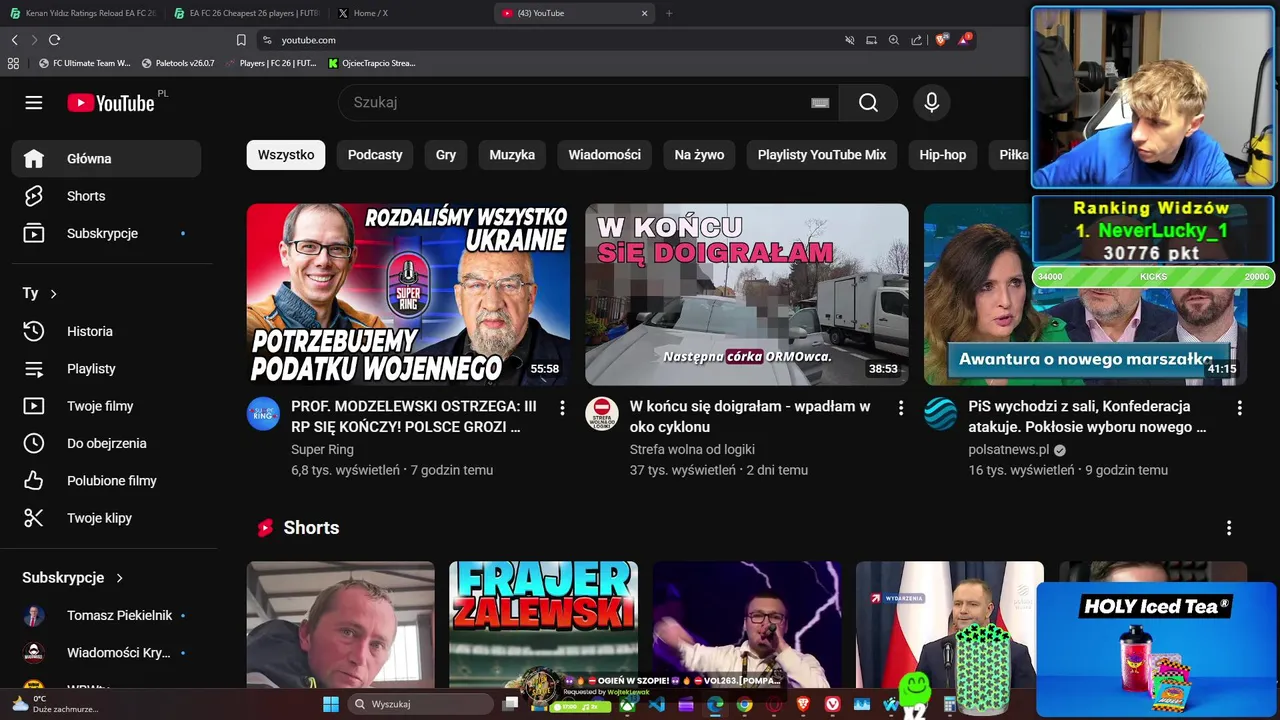This screenshot has height=720, width=1280.
Task: Open Shorts from the sidebar
Action: tap(107, 196)
